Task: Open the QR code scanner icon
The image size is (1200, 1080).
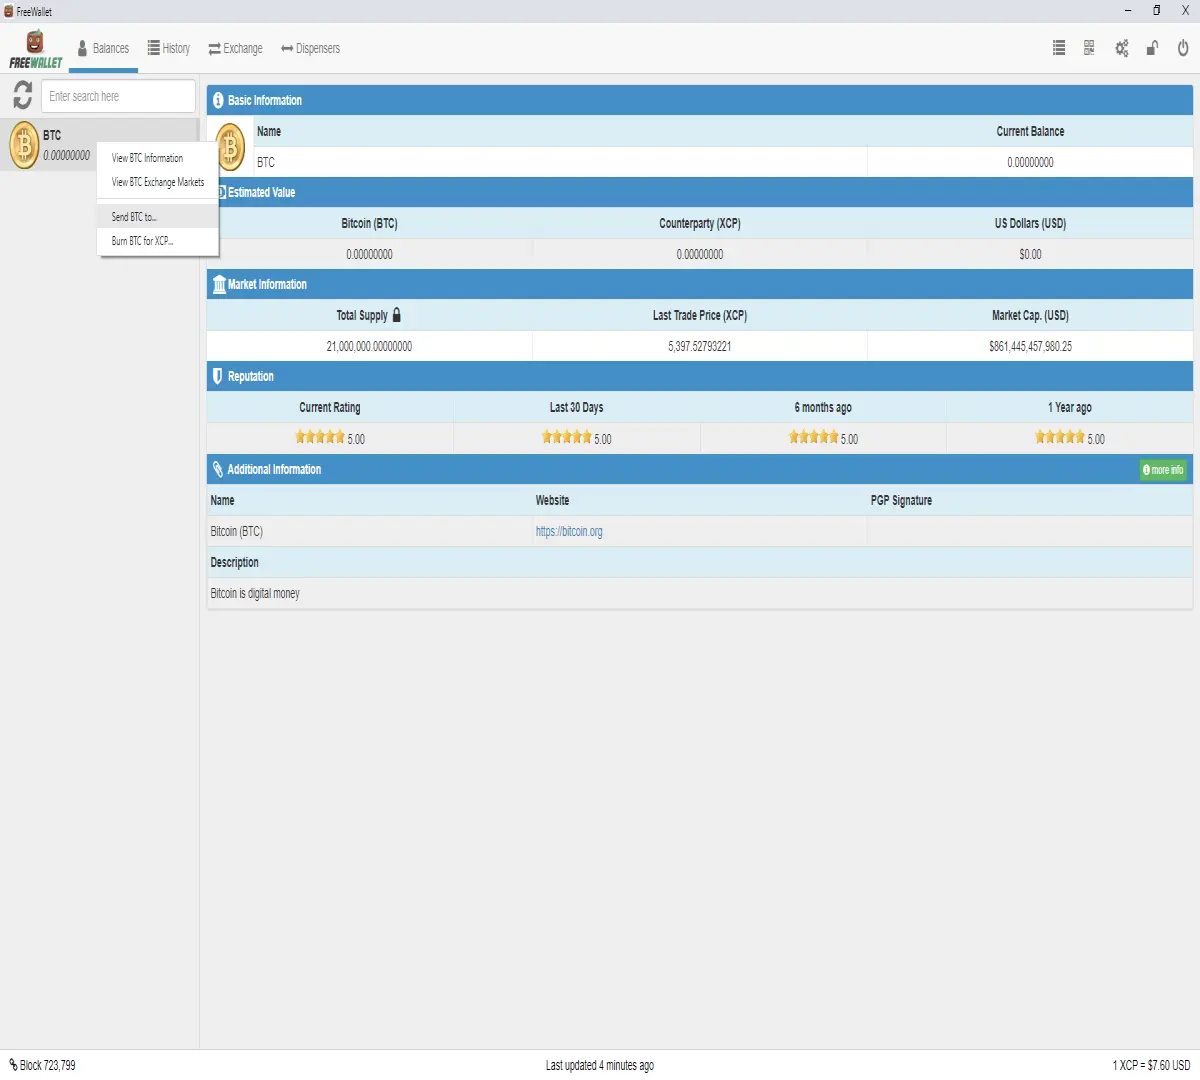Action: pos(1089,48)
